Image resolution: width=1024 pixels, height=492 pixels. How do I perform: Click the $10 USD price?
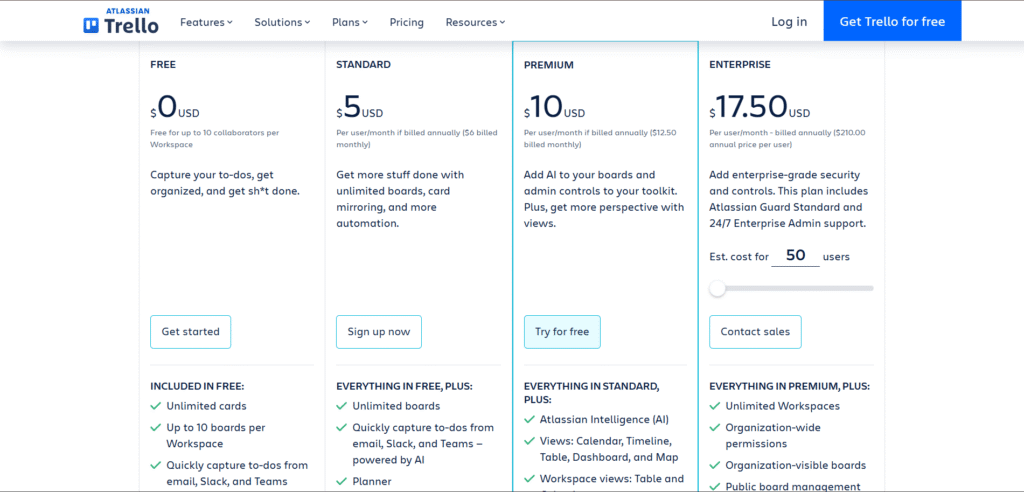pos(554,106)
